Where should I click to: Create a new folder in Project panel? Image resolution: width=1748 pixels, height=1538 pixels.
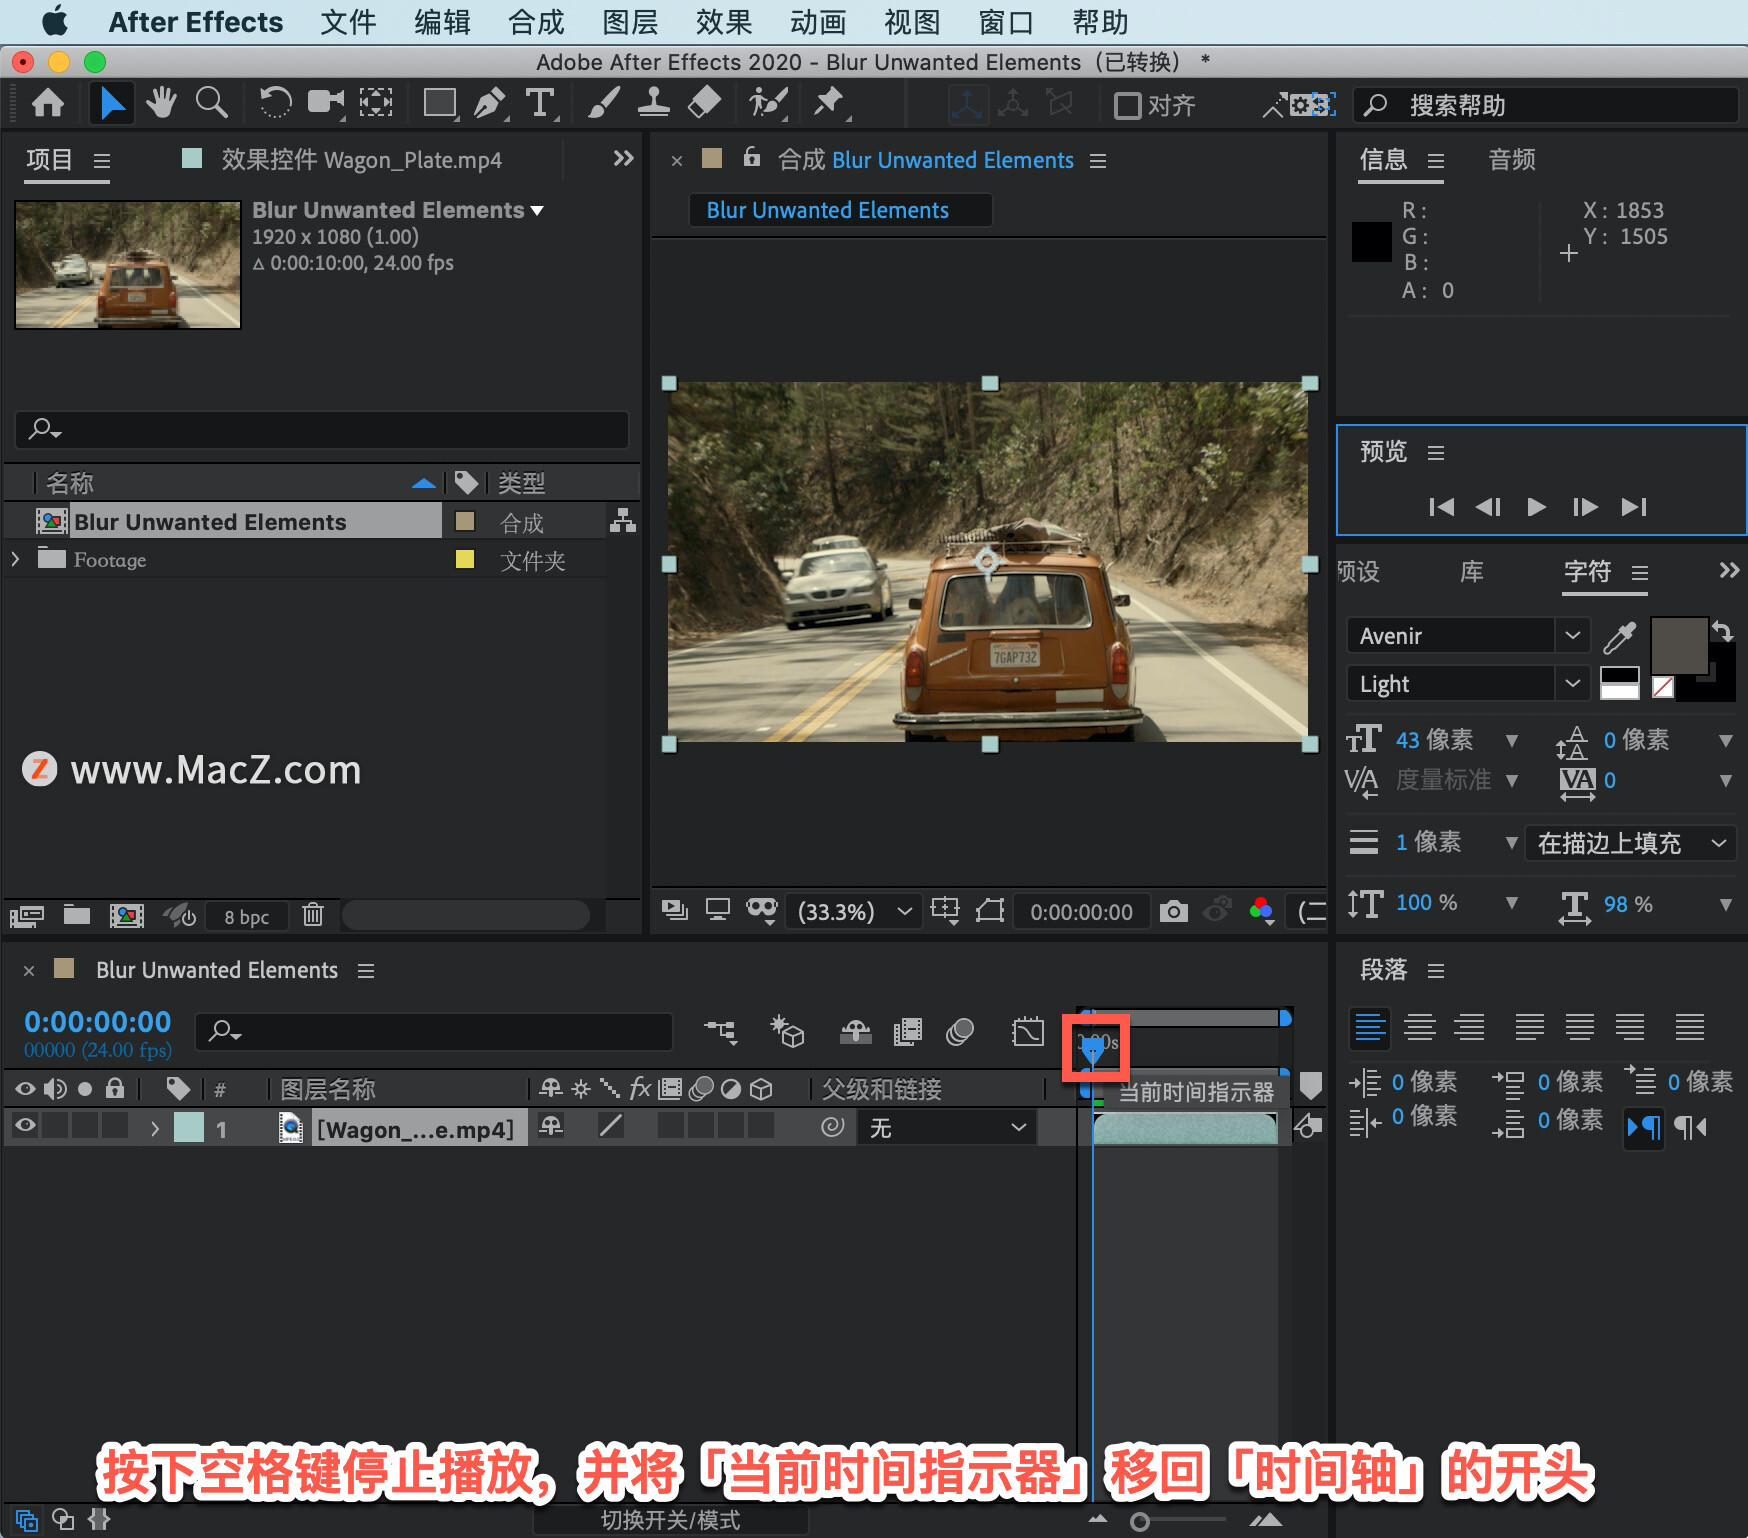tap(77, 915)
